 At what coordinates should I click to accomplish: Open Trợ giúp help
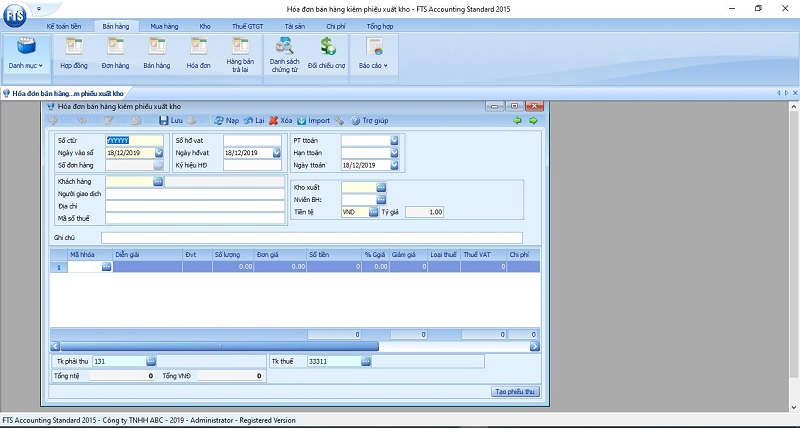[370, 121]
